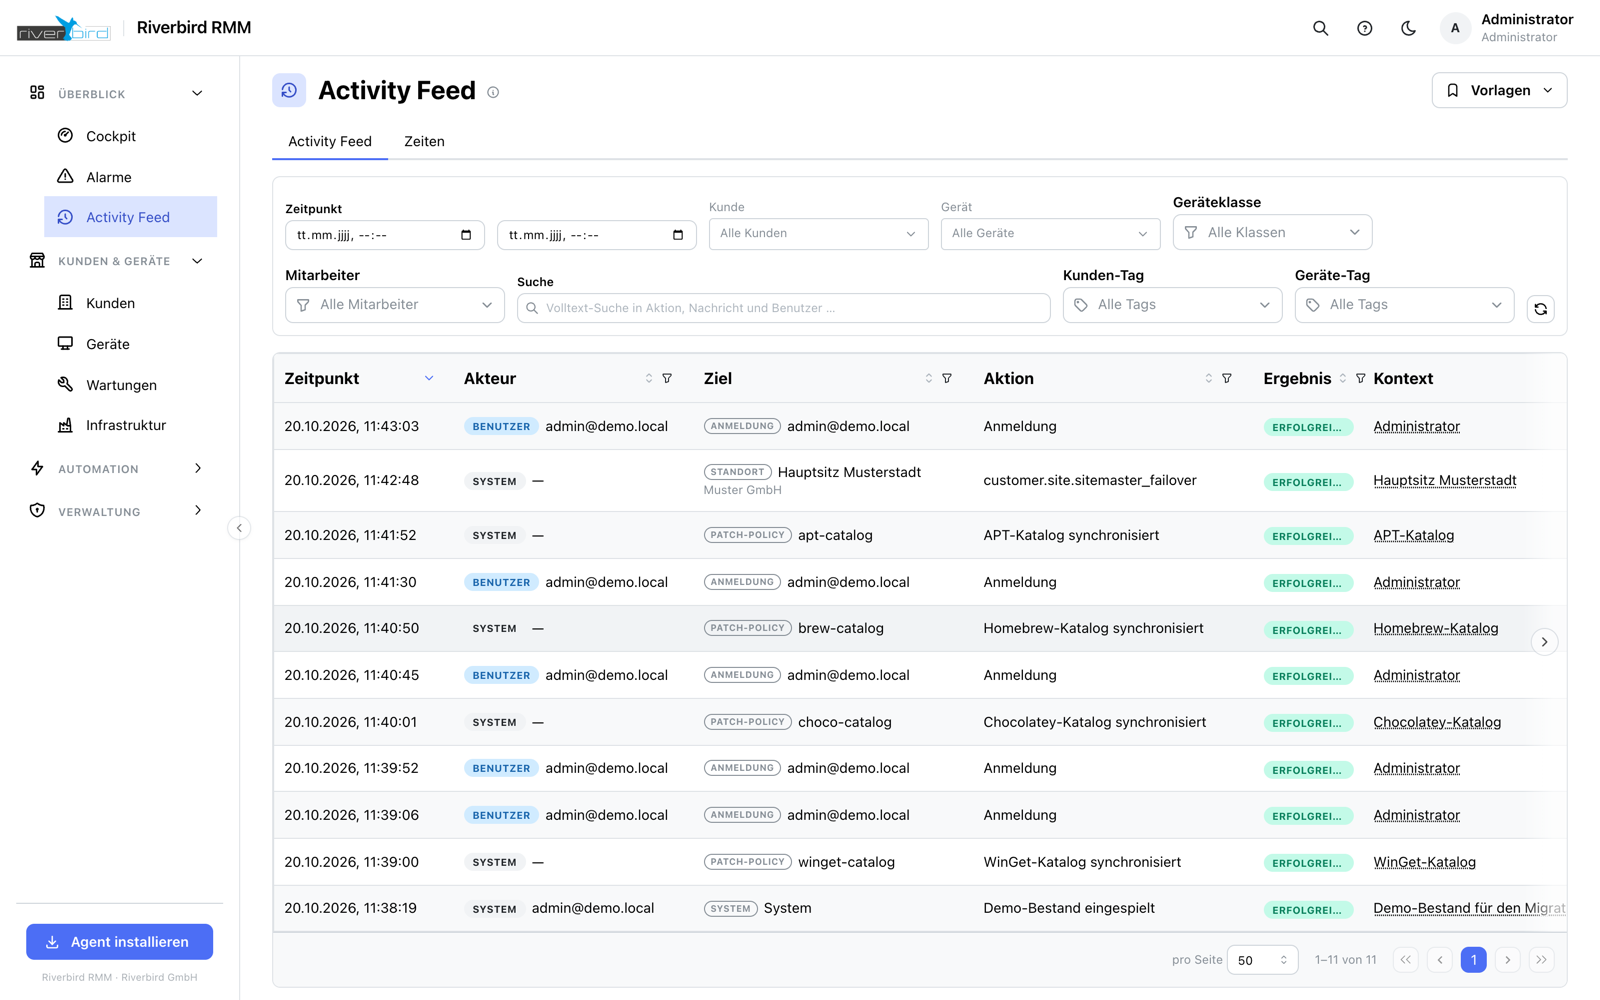Open the Akteur column filter icon
The image size is (1600, 1000).
click(x=667, y=378)
